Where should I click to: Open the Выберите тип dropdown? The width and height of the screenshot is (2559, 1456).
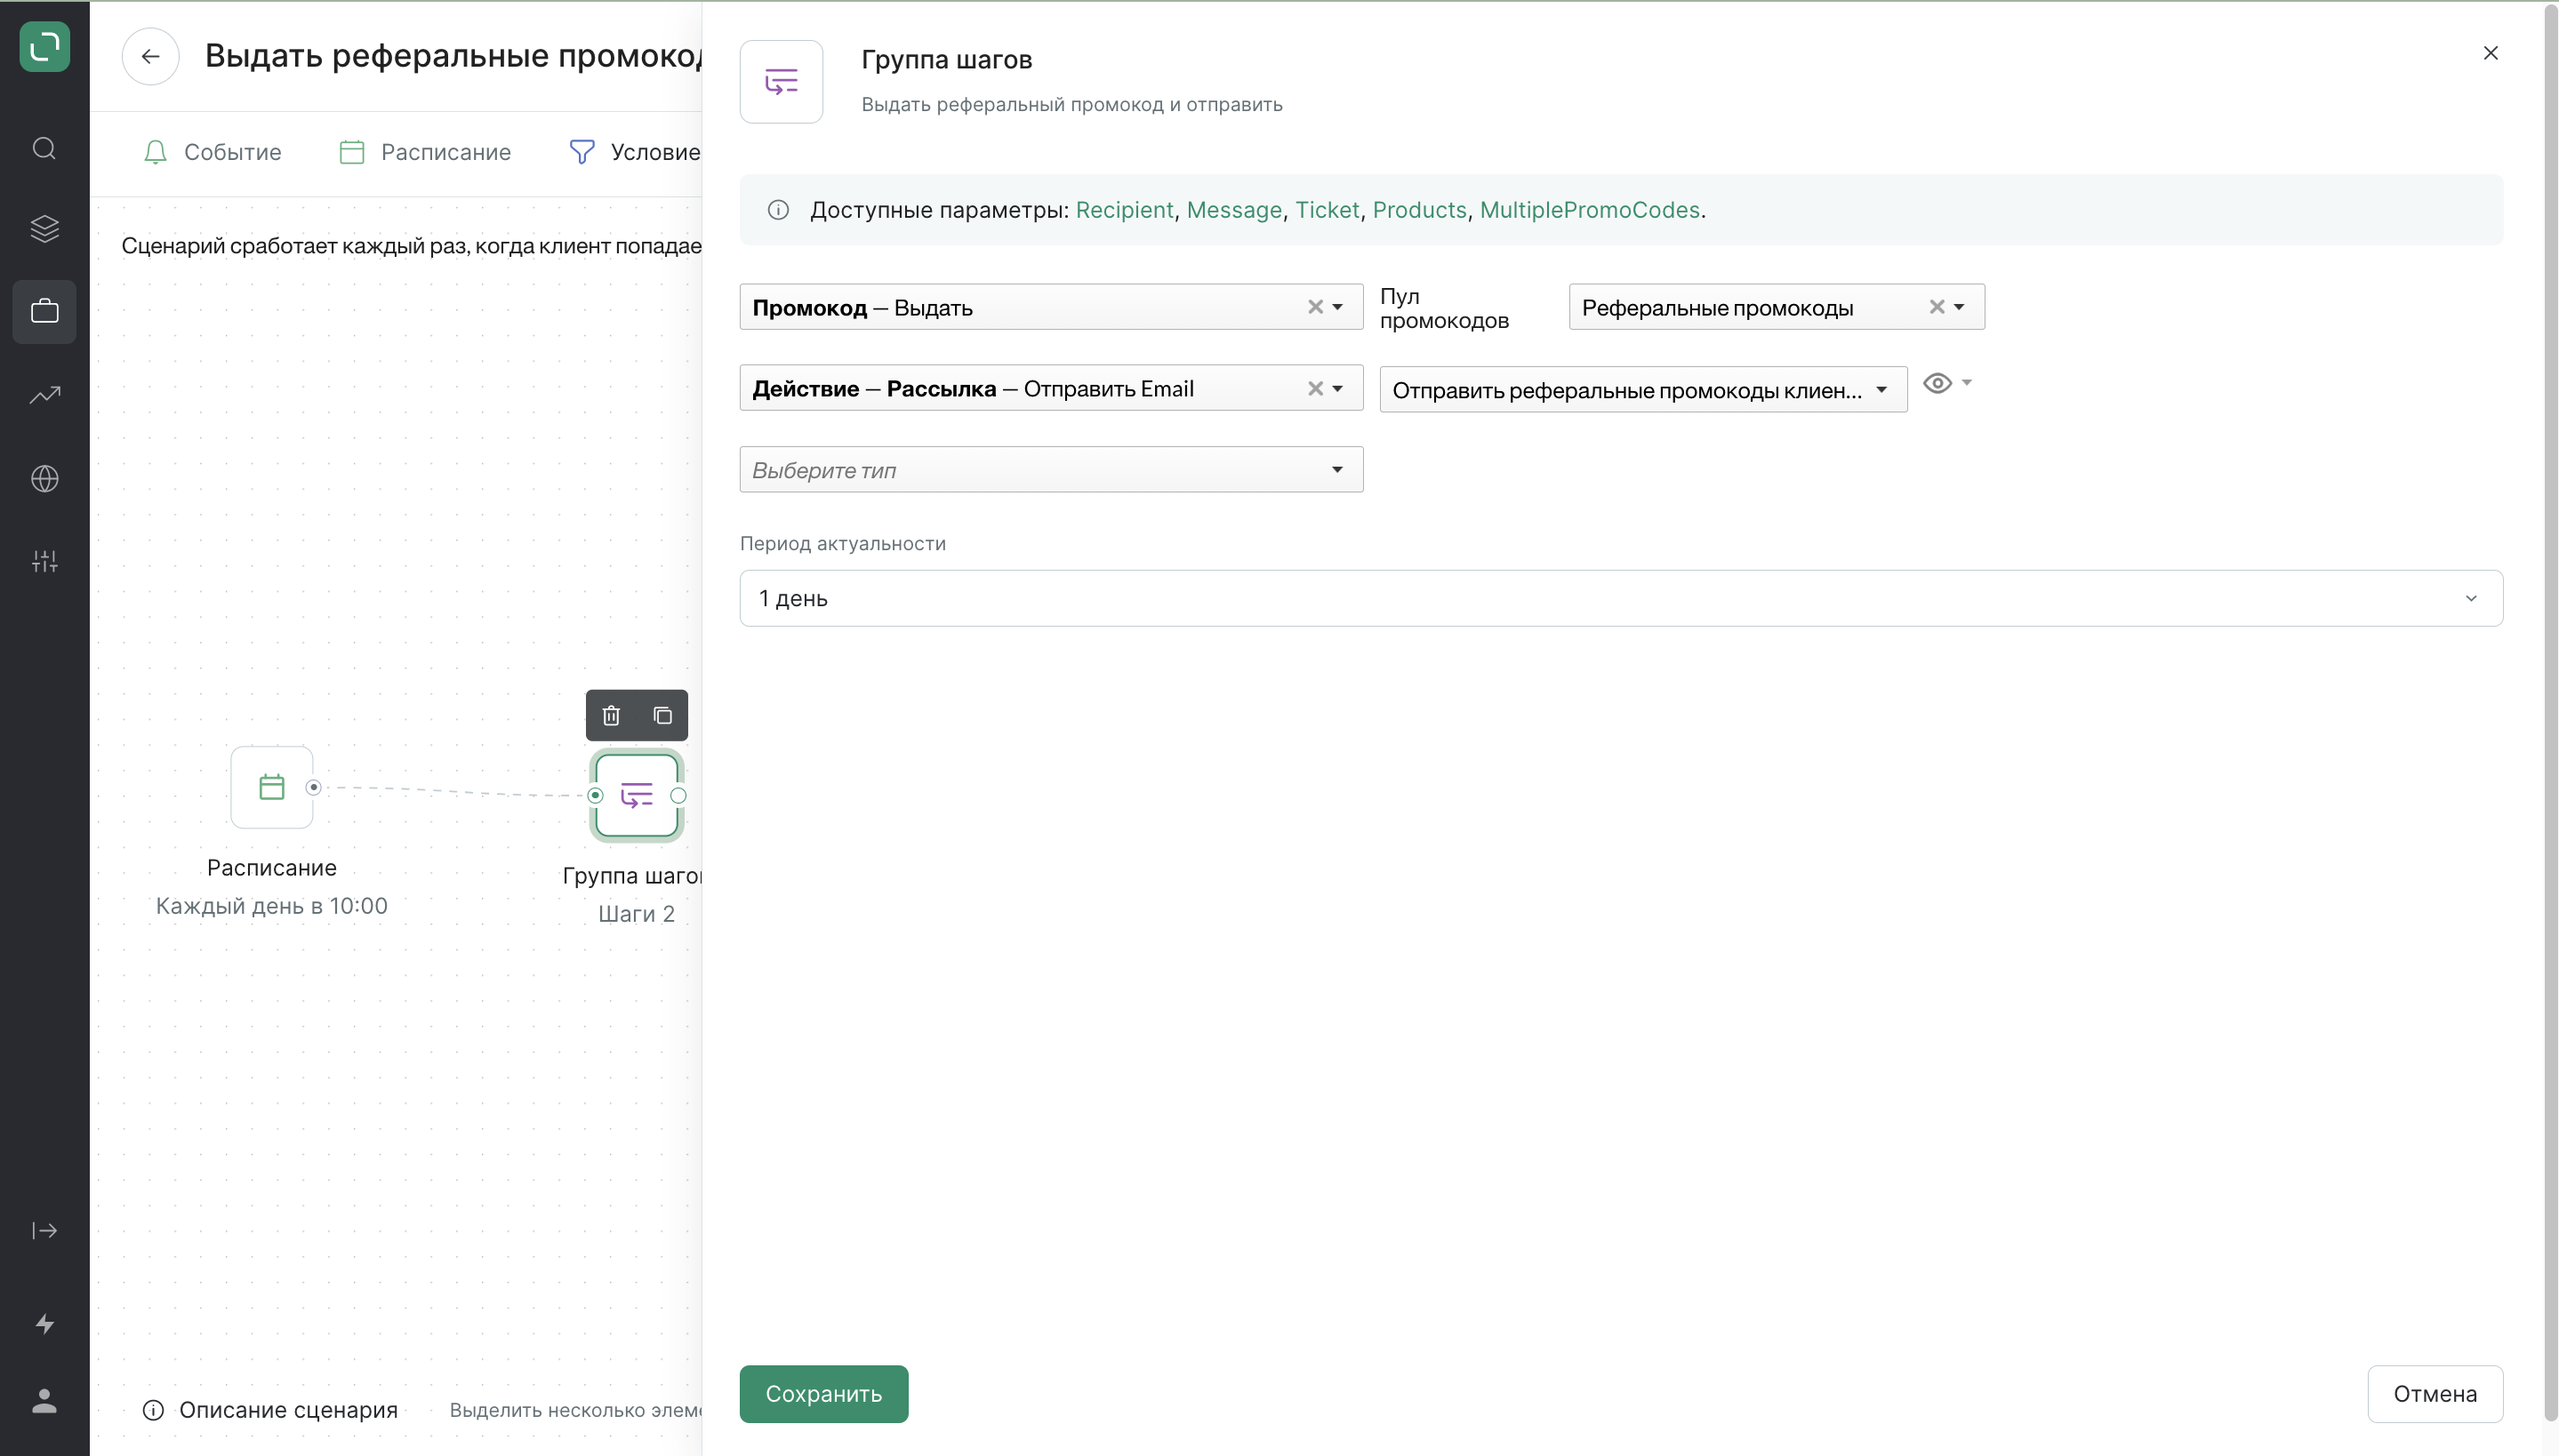pyautogui.click(x=1050, y=470)
